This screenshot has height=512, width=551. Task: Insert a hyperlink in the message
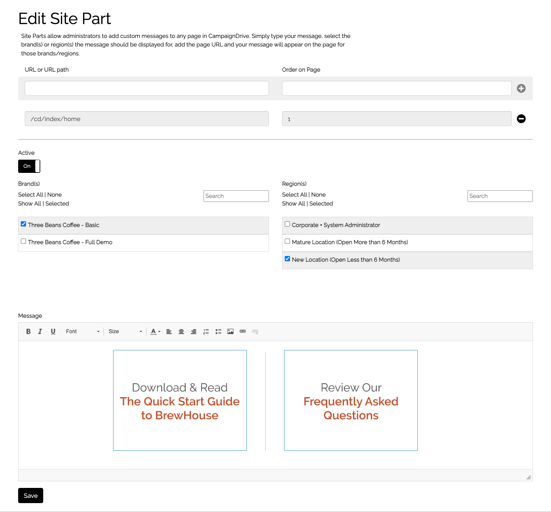pyautogui.click(x=242, y=331)
